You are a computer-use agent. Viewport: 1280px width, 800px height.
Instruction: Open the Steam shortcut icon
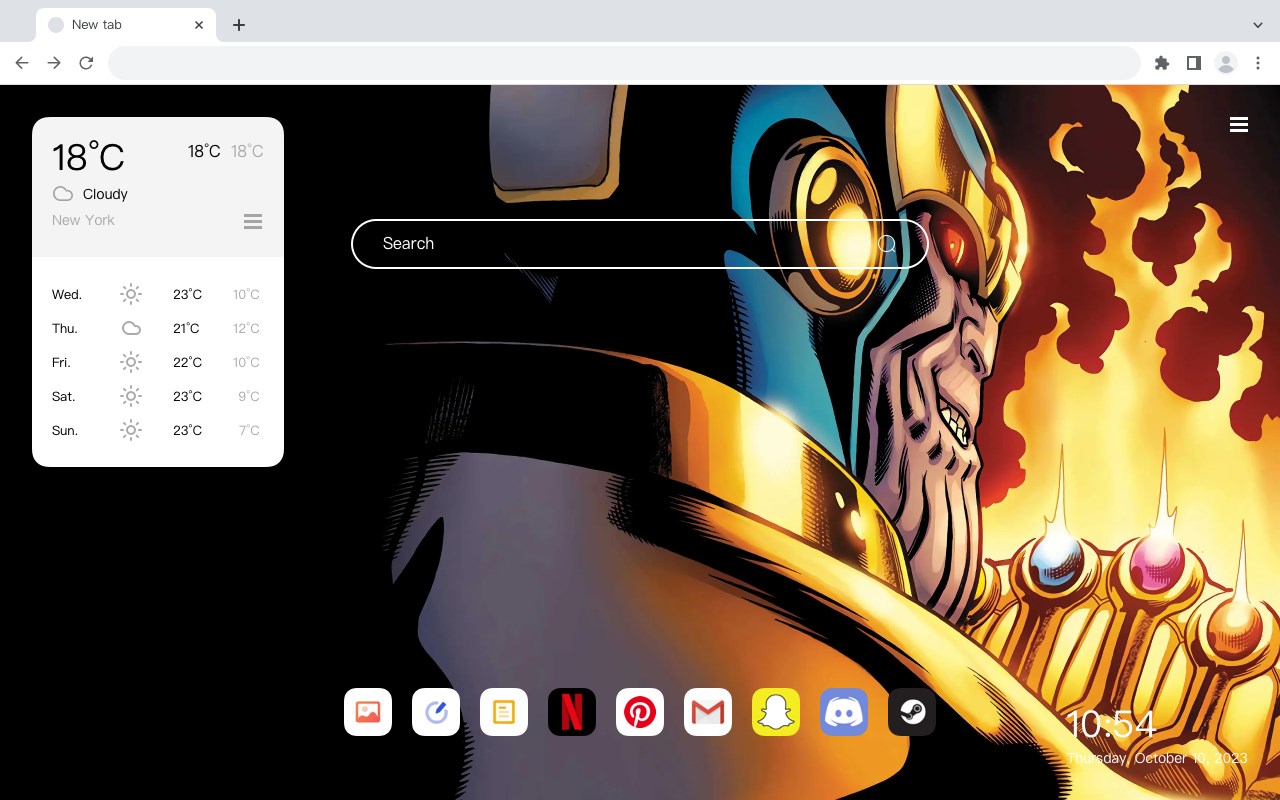coord(912,712)
